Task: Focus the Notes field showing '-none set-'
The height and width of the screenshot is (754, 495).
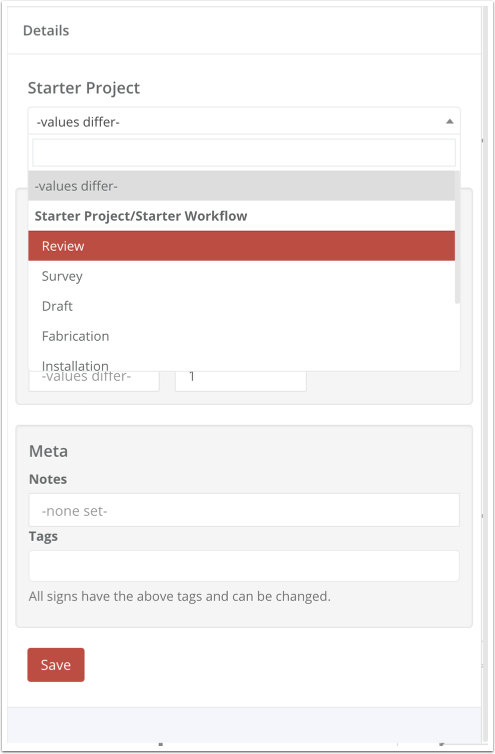Action: 244,510
